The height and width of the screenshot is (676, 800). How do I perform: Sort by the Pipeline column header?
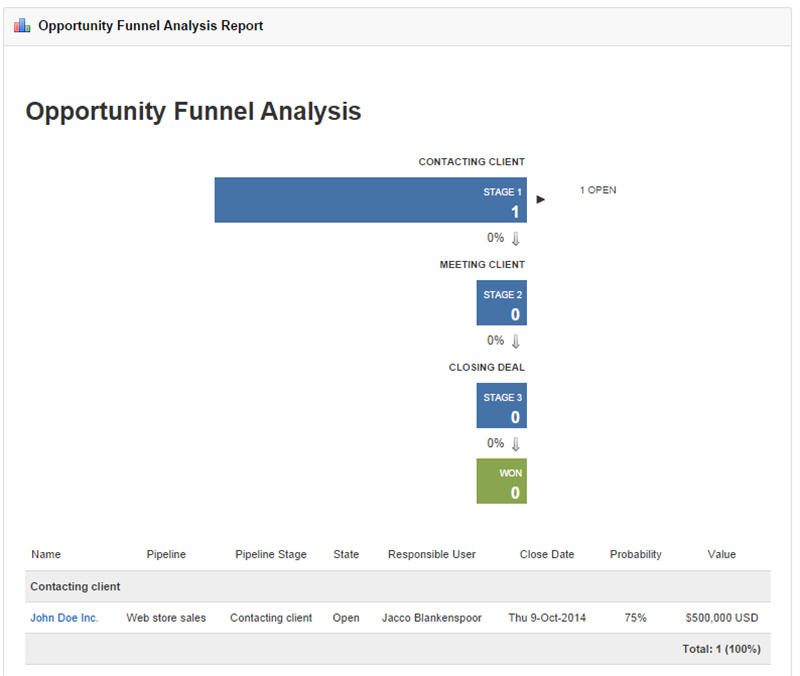(166, 554)
